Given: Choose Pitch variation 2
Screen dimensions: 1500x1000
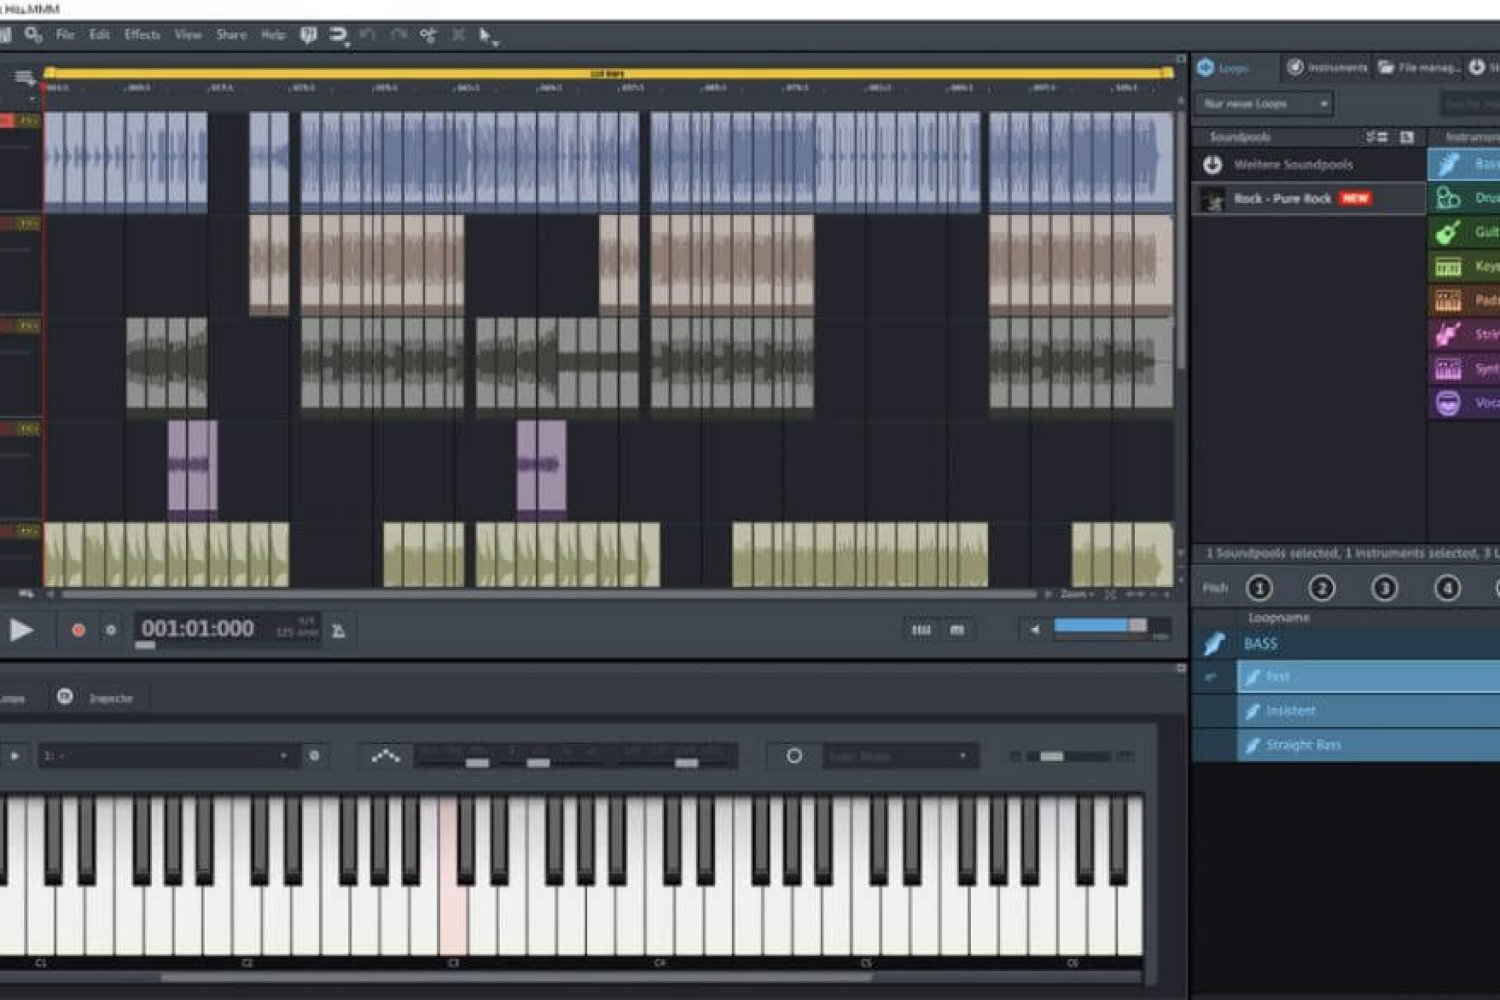Looking at the screenshot, I should (x=1322, y=588).
